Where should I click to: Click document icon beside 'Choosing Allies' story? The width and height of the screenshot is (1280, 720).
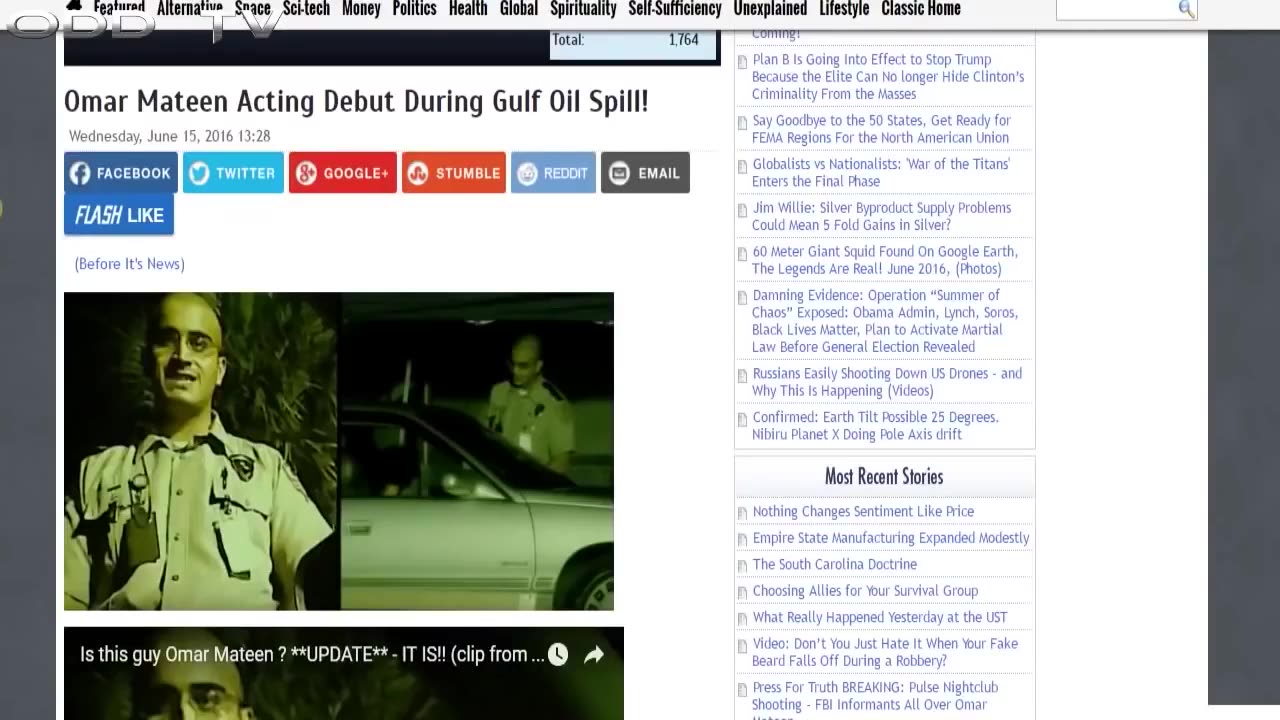[742, 593]
